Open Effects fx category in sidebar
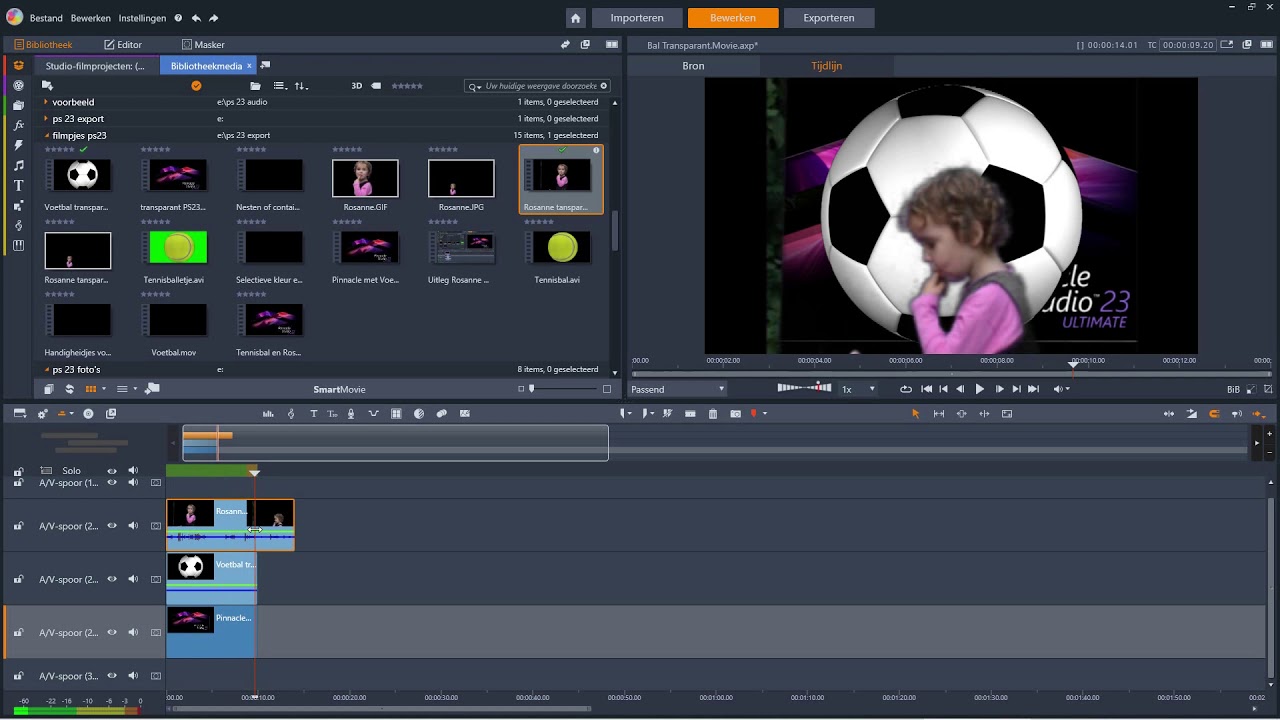 (x=18, y=125)
